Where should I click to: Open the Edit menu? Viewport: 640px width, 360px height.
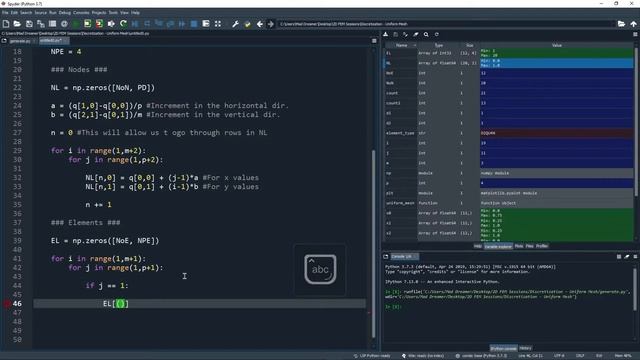[x=14, y=13]
